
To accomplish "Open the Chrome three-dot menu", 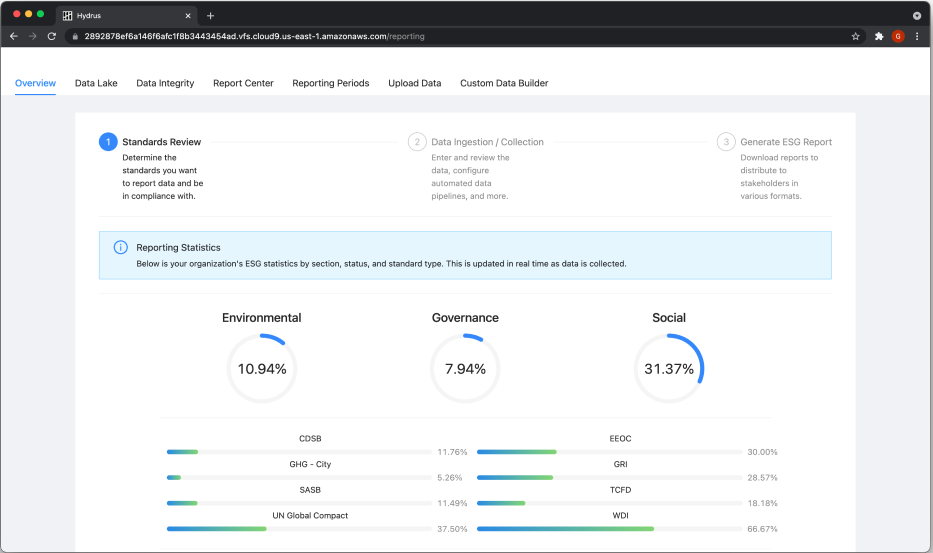I will 917,36.
